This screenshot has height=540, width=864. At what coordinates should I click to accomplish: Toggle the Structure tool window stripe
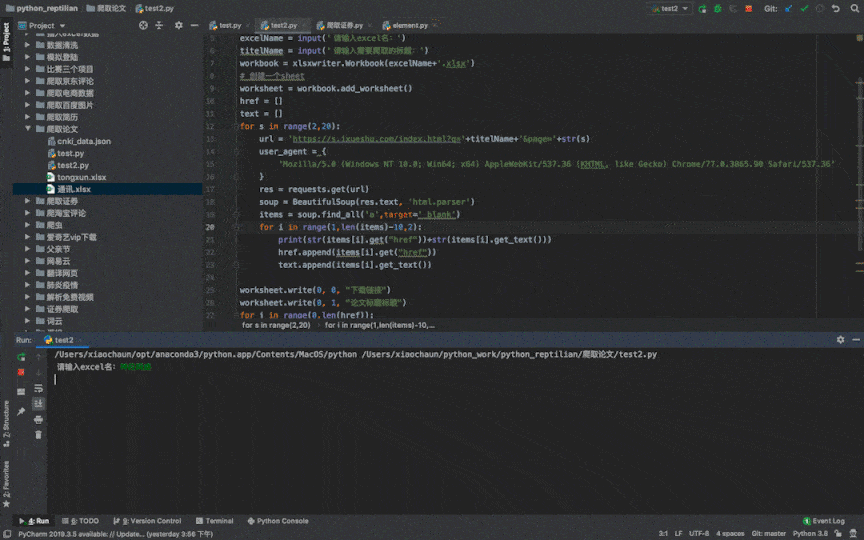[5, 420]
